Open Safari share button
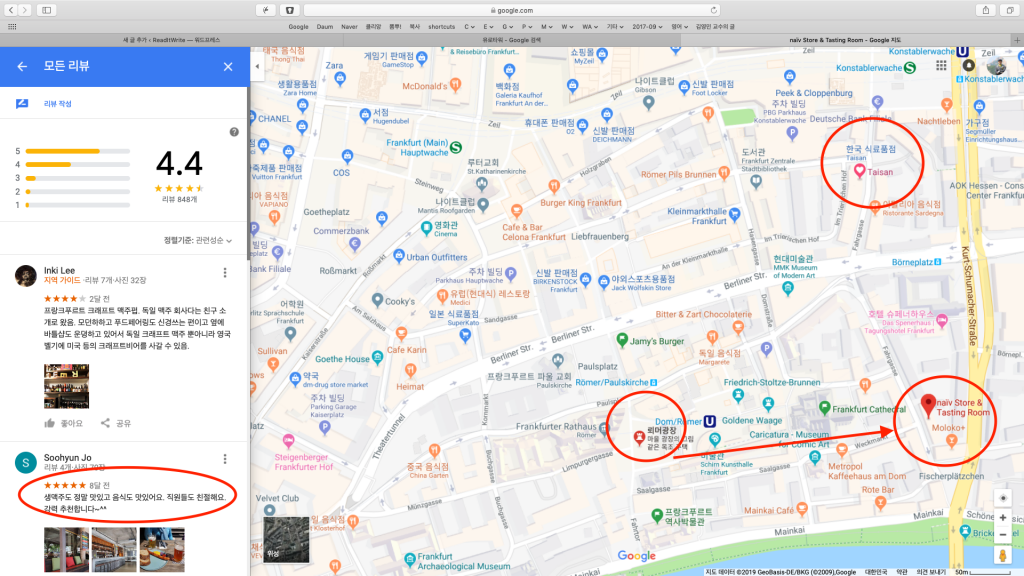The height and width of the screenshot is (576, 1024). click(x=985, y=10)
